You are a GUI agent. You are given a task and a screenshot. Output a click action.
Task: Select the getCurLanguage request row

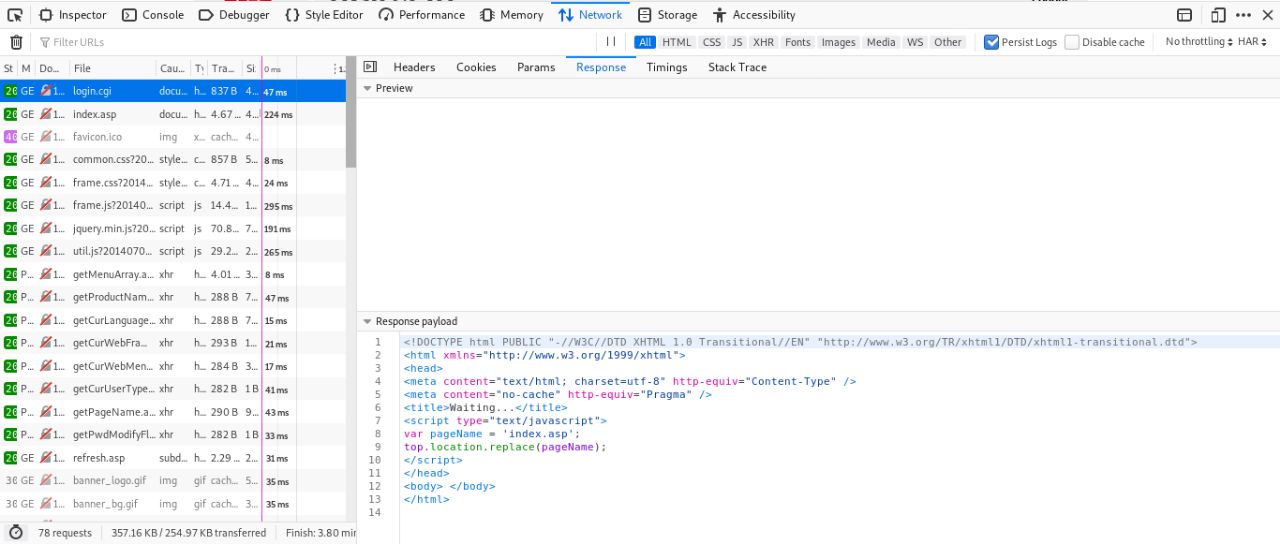tap(173, 320)
